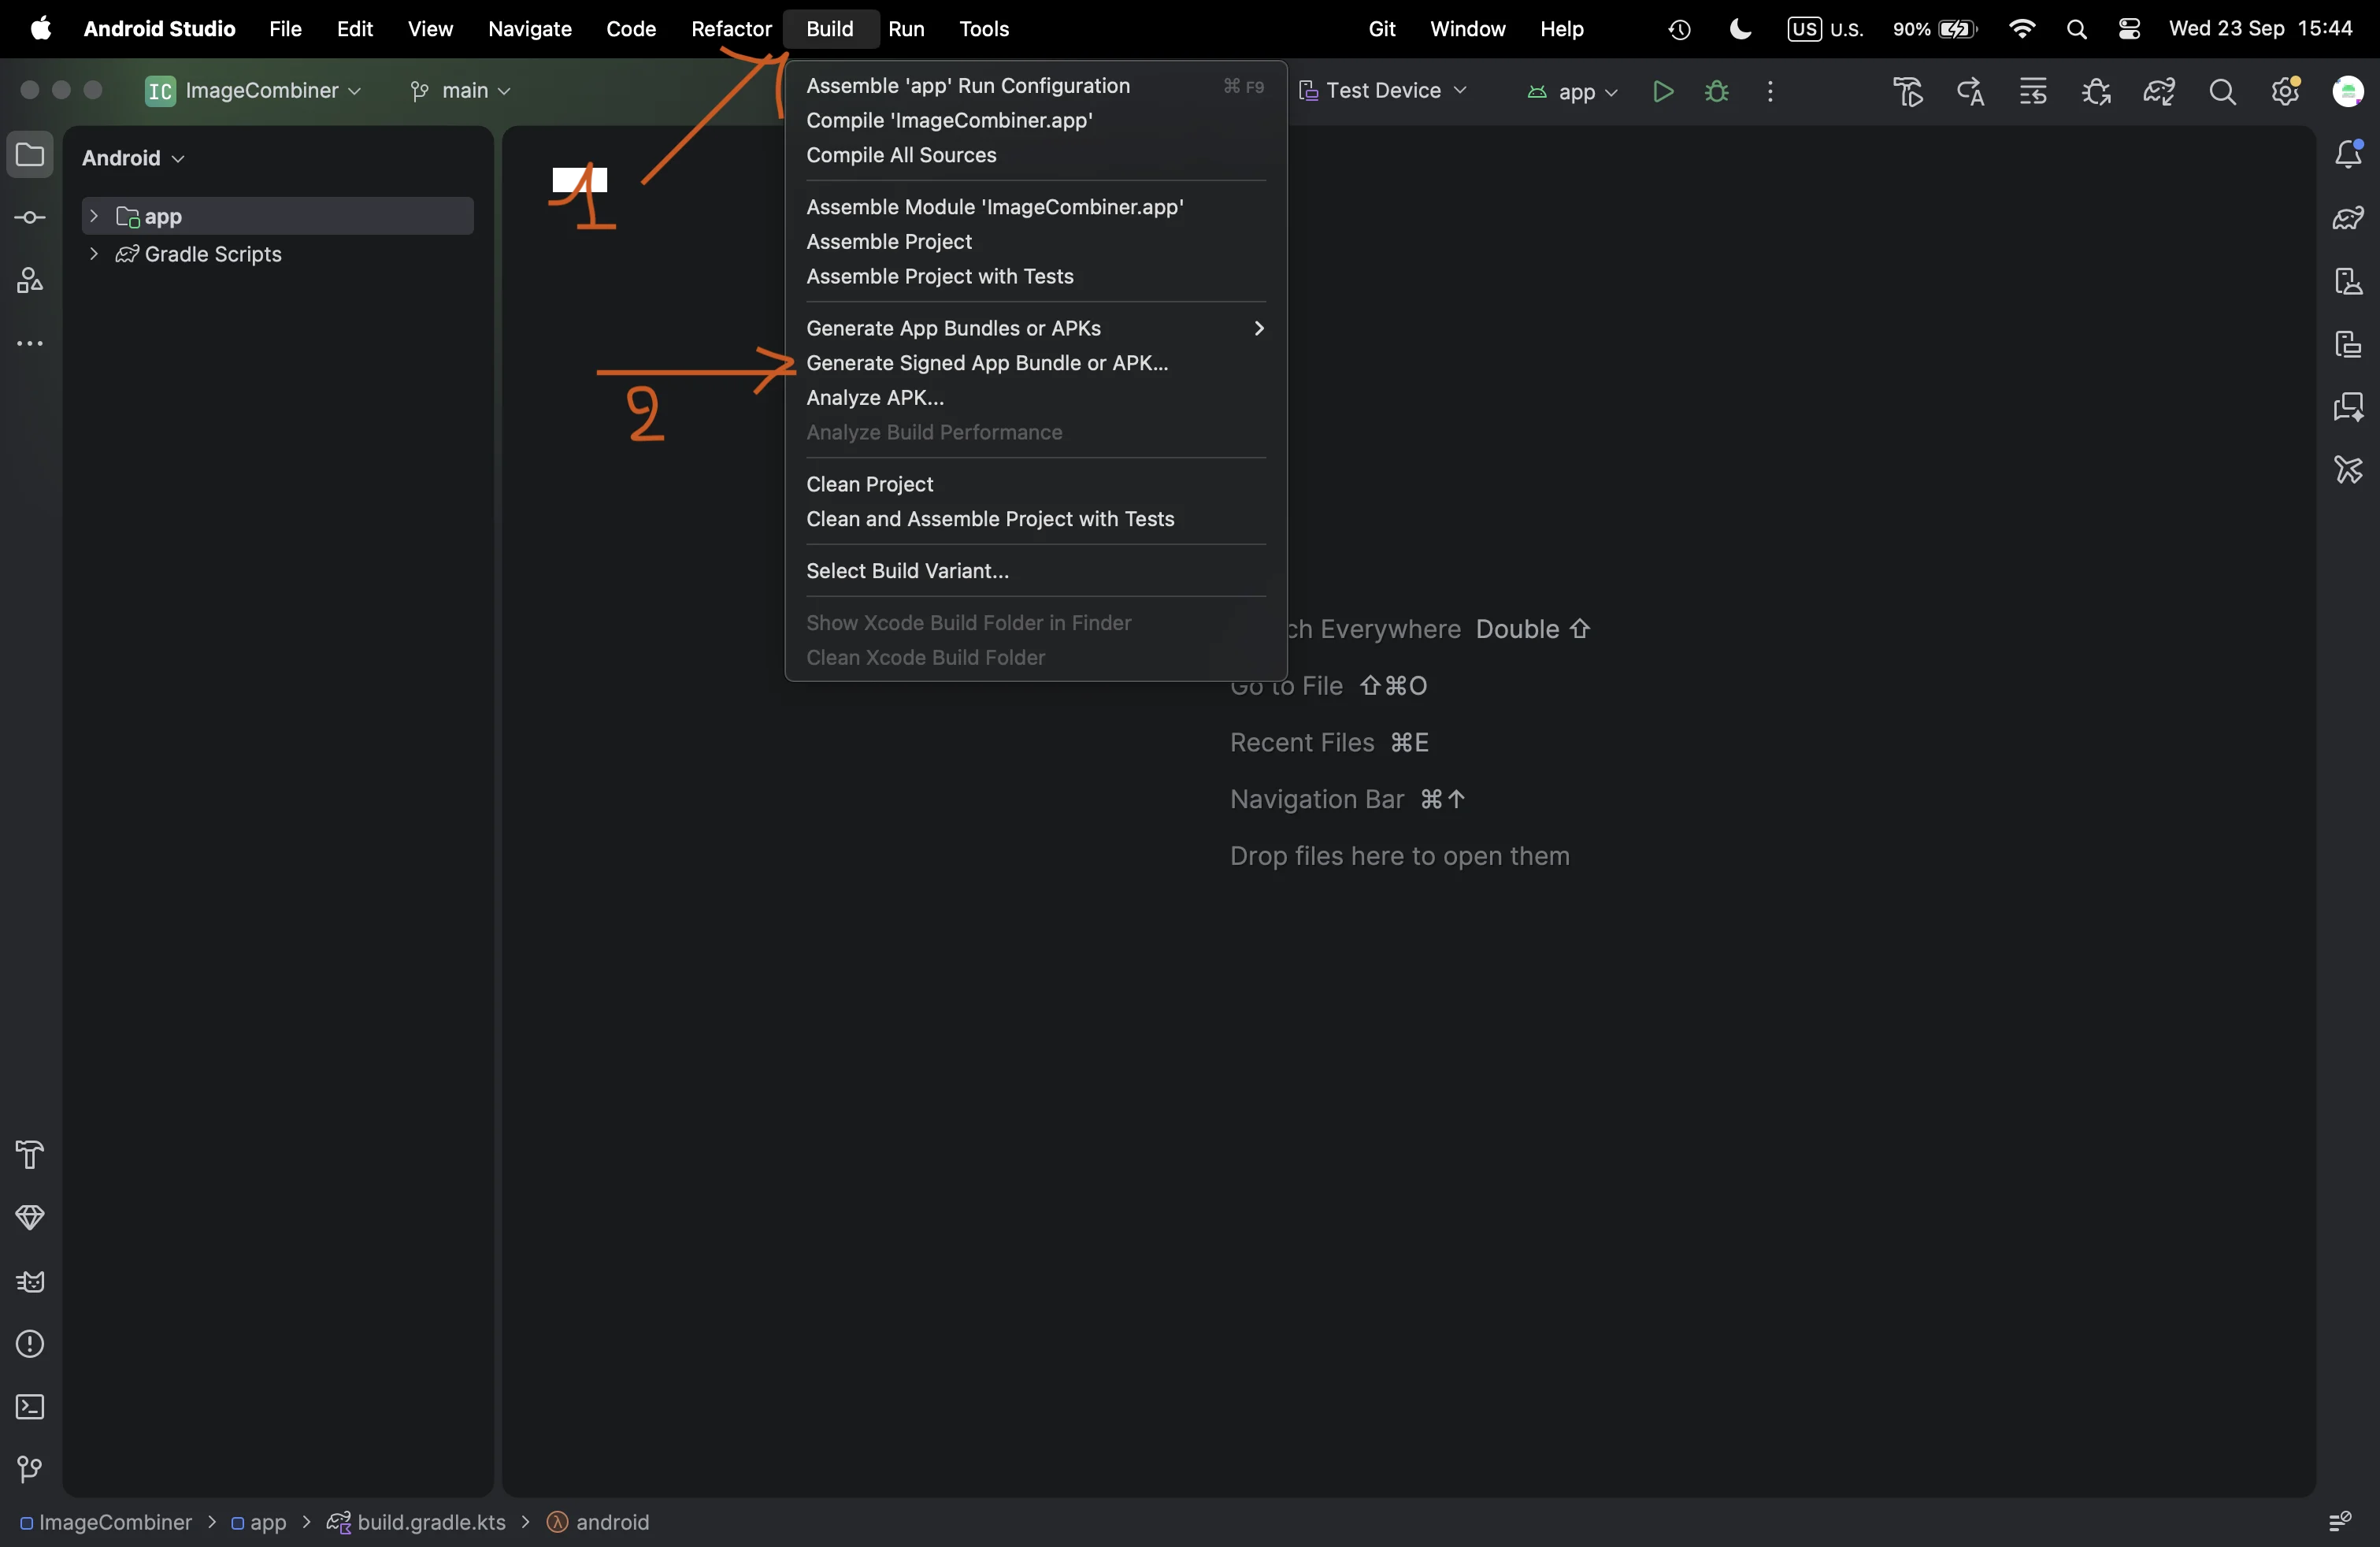This screenshot has width=2380, height=1547.
Task: Open the Structure tool window icon
Action: pos(30,281)
